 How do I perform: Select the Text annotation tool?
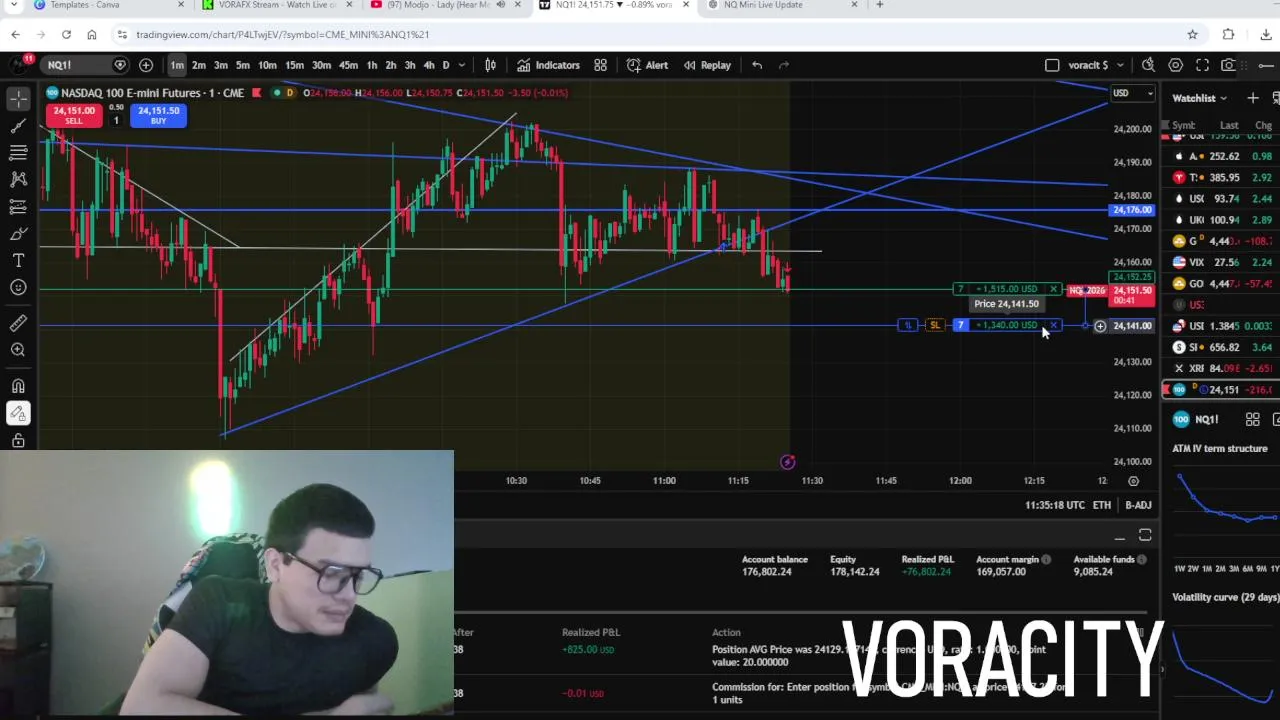[18, 260]
